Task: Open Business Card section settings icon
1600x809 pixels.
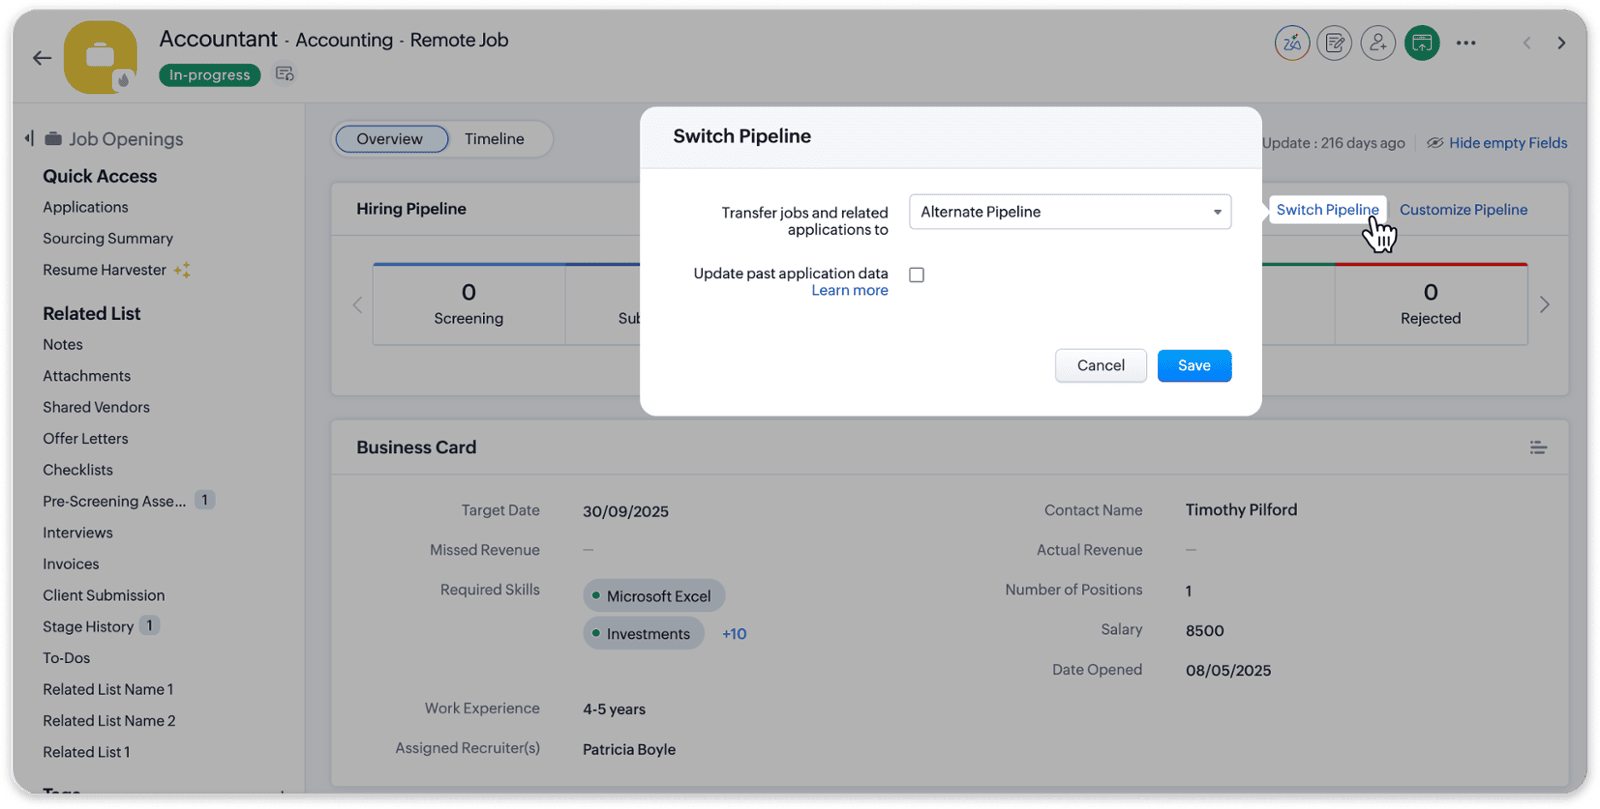Action: (1538, 447)
